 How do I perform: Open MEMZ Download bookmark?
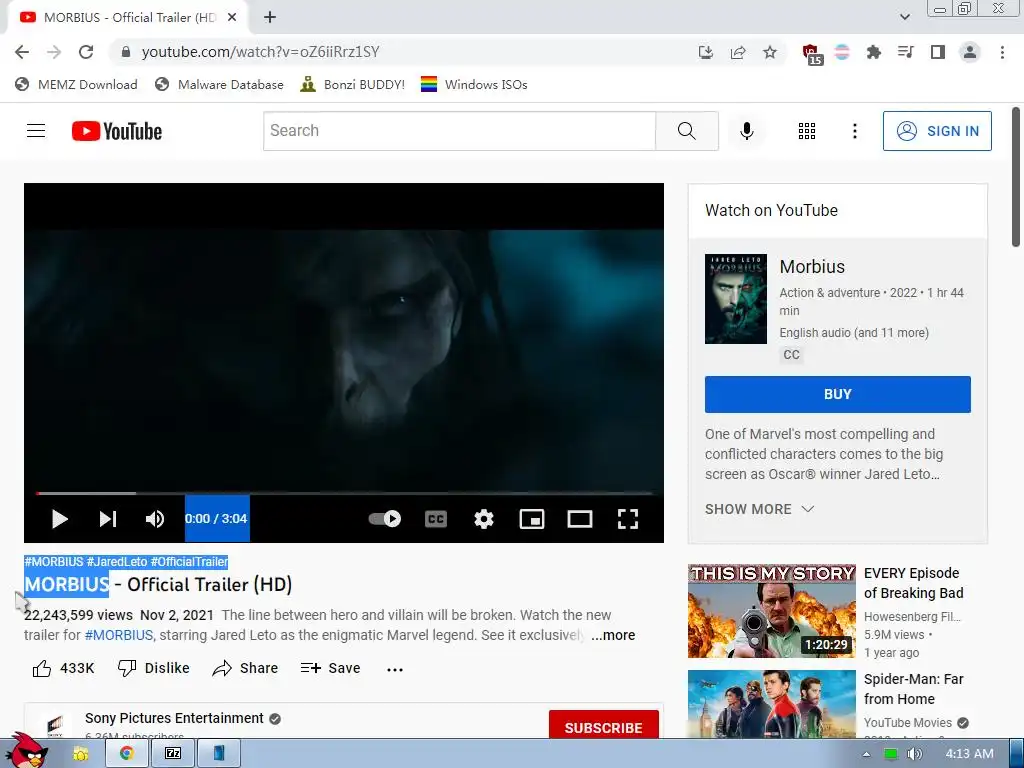[x=76, y=84]
